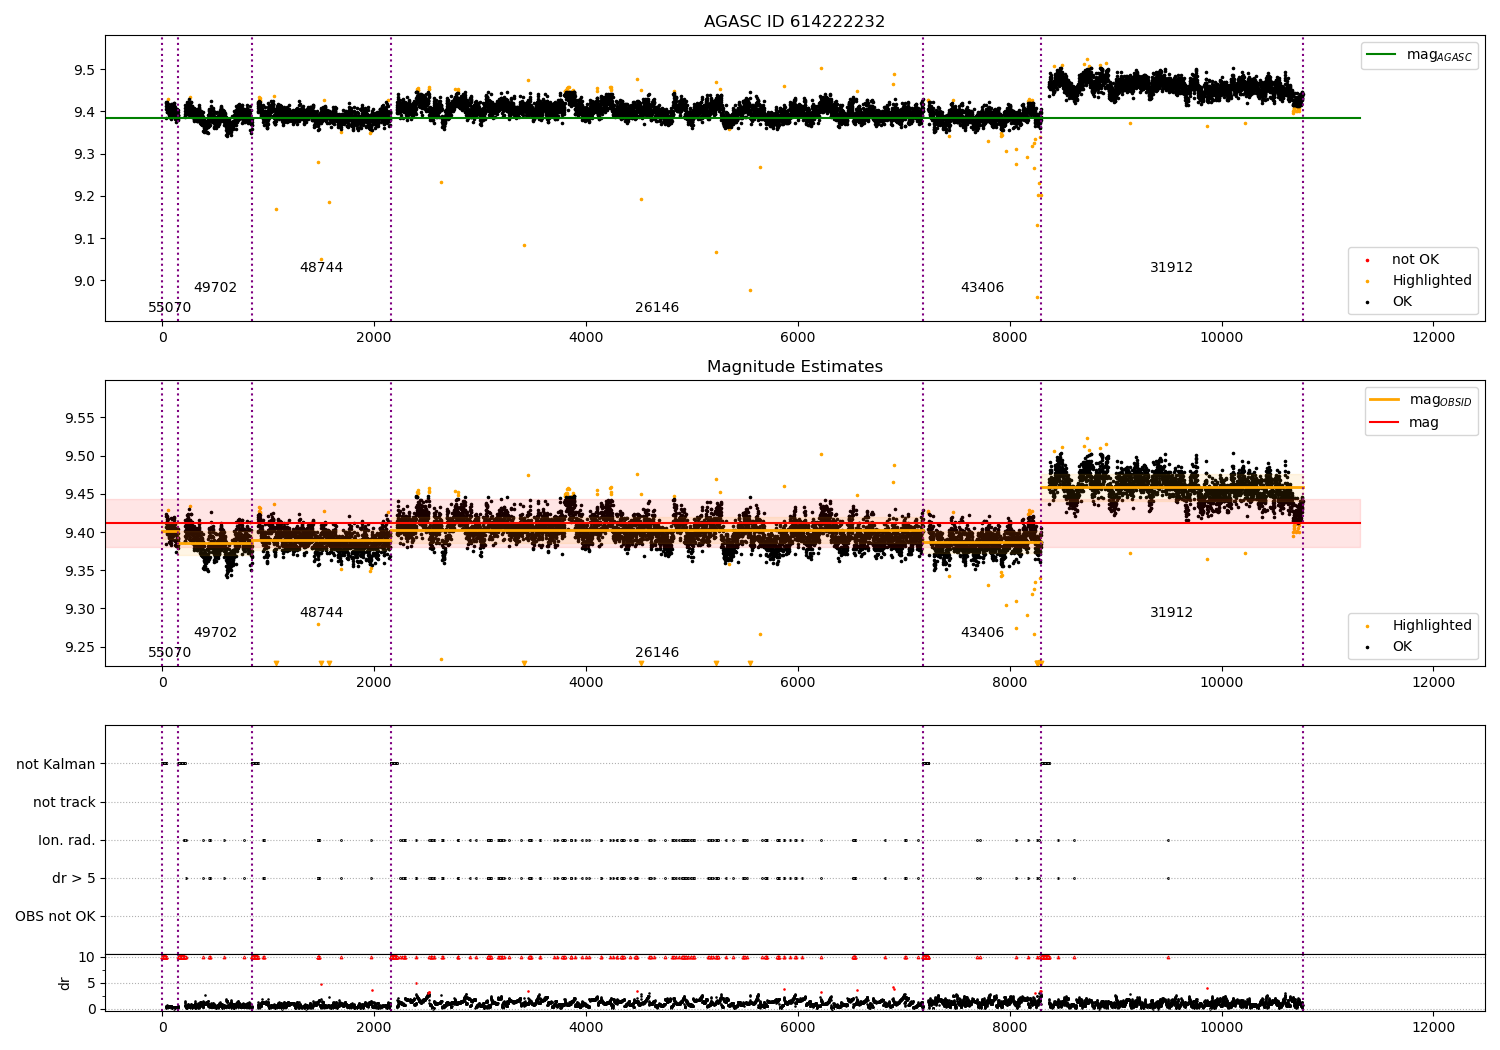Click obsid label 31912 in the top plot

(1171, 267)
